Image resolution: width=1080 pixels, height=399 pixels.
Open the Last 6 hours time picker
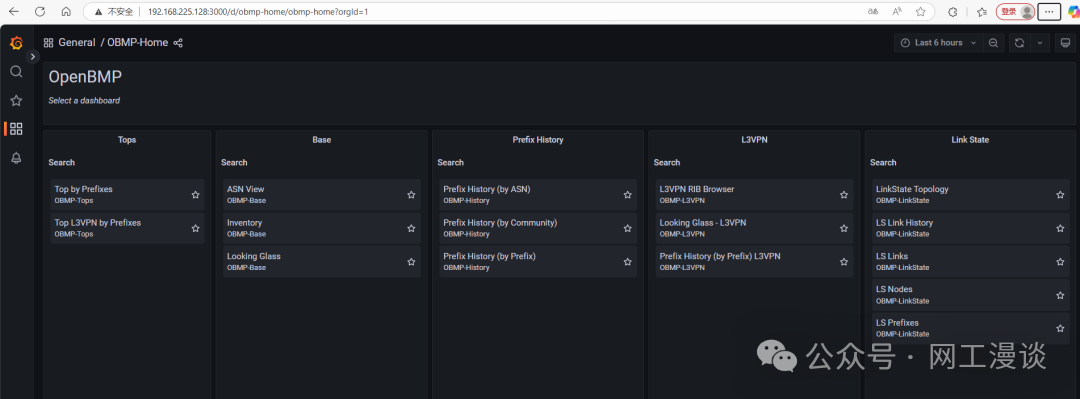pos(938,43)
